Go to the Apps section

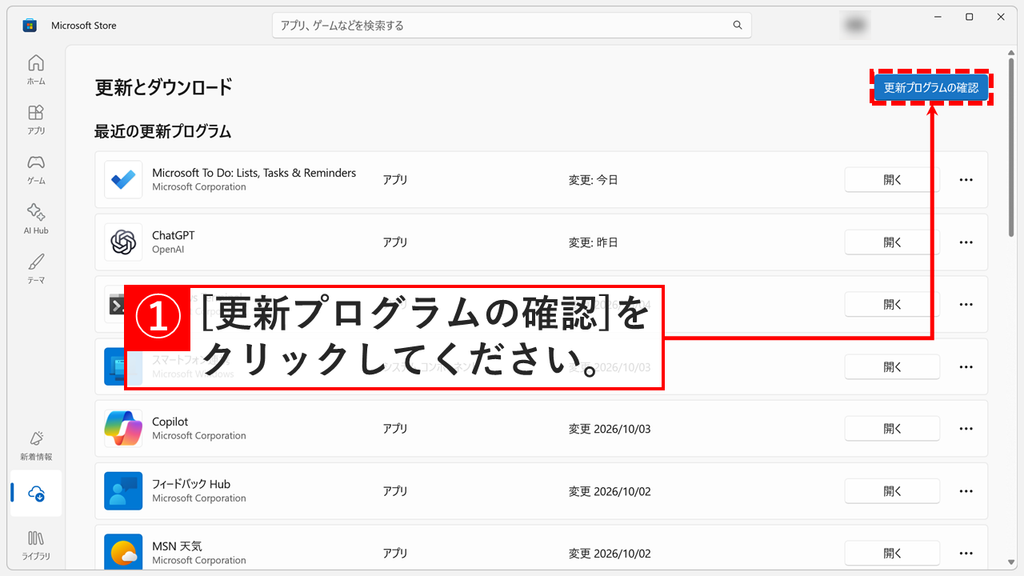(x=36, y=120)
